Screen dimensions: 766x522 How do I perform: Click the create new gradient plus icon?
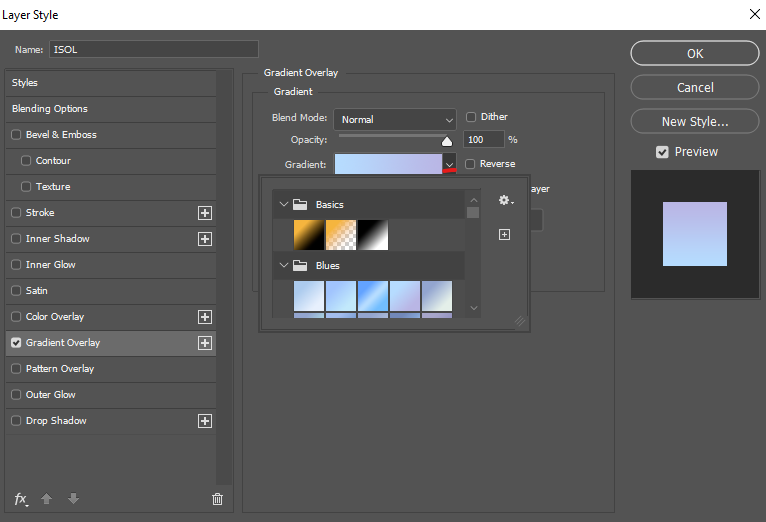tap(504, 235)
